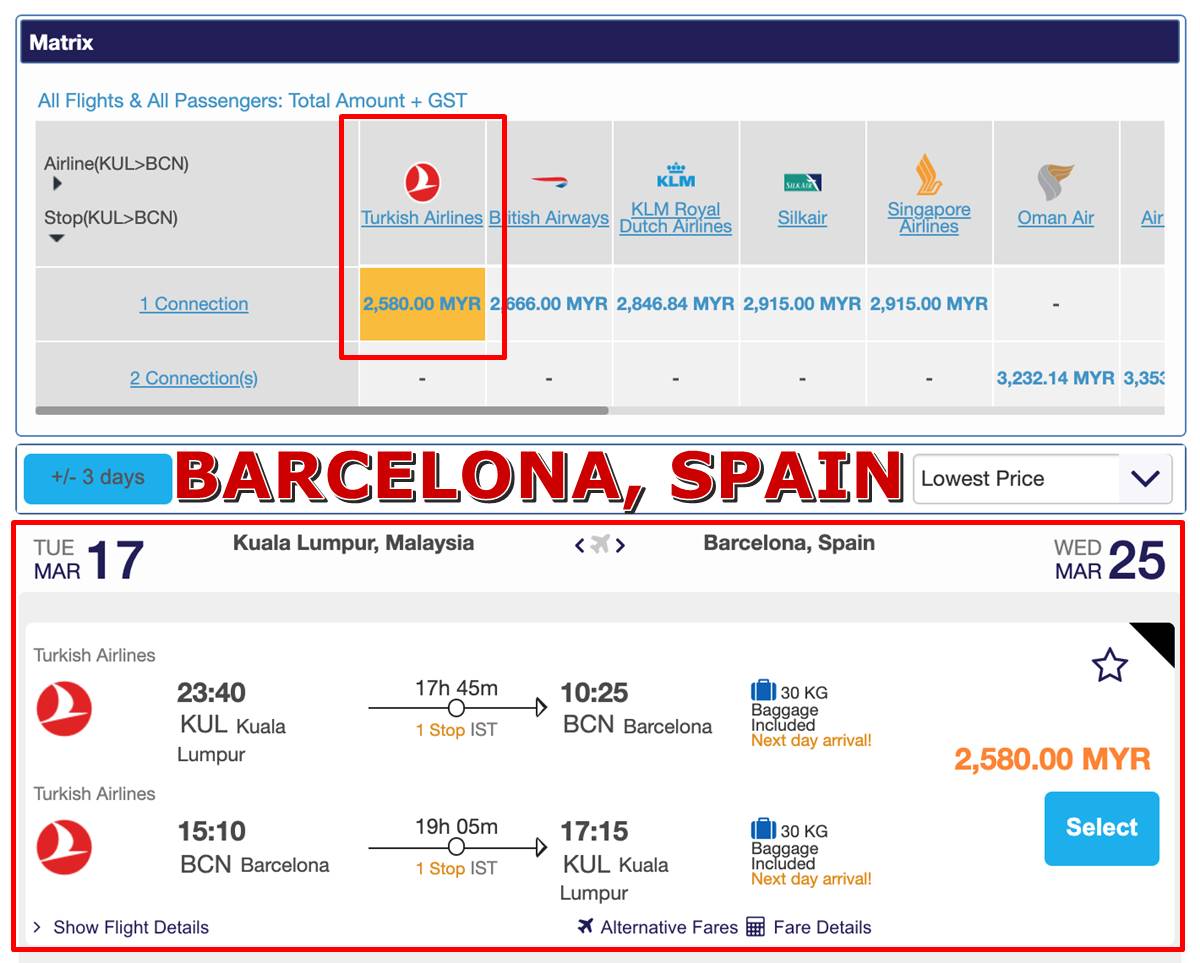Click the KLM crown logo
This screenshot has width=1200, height=963.
coord(675,175)
